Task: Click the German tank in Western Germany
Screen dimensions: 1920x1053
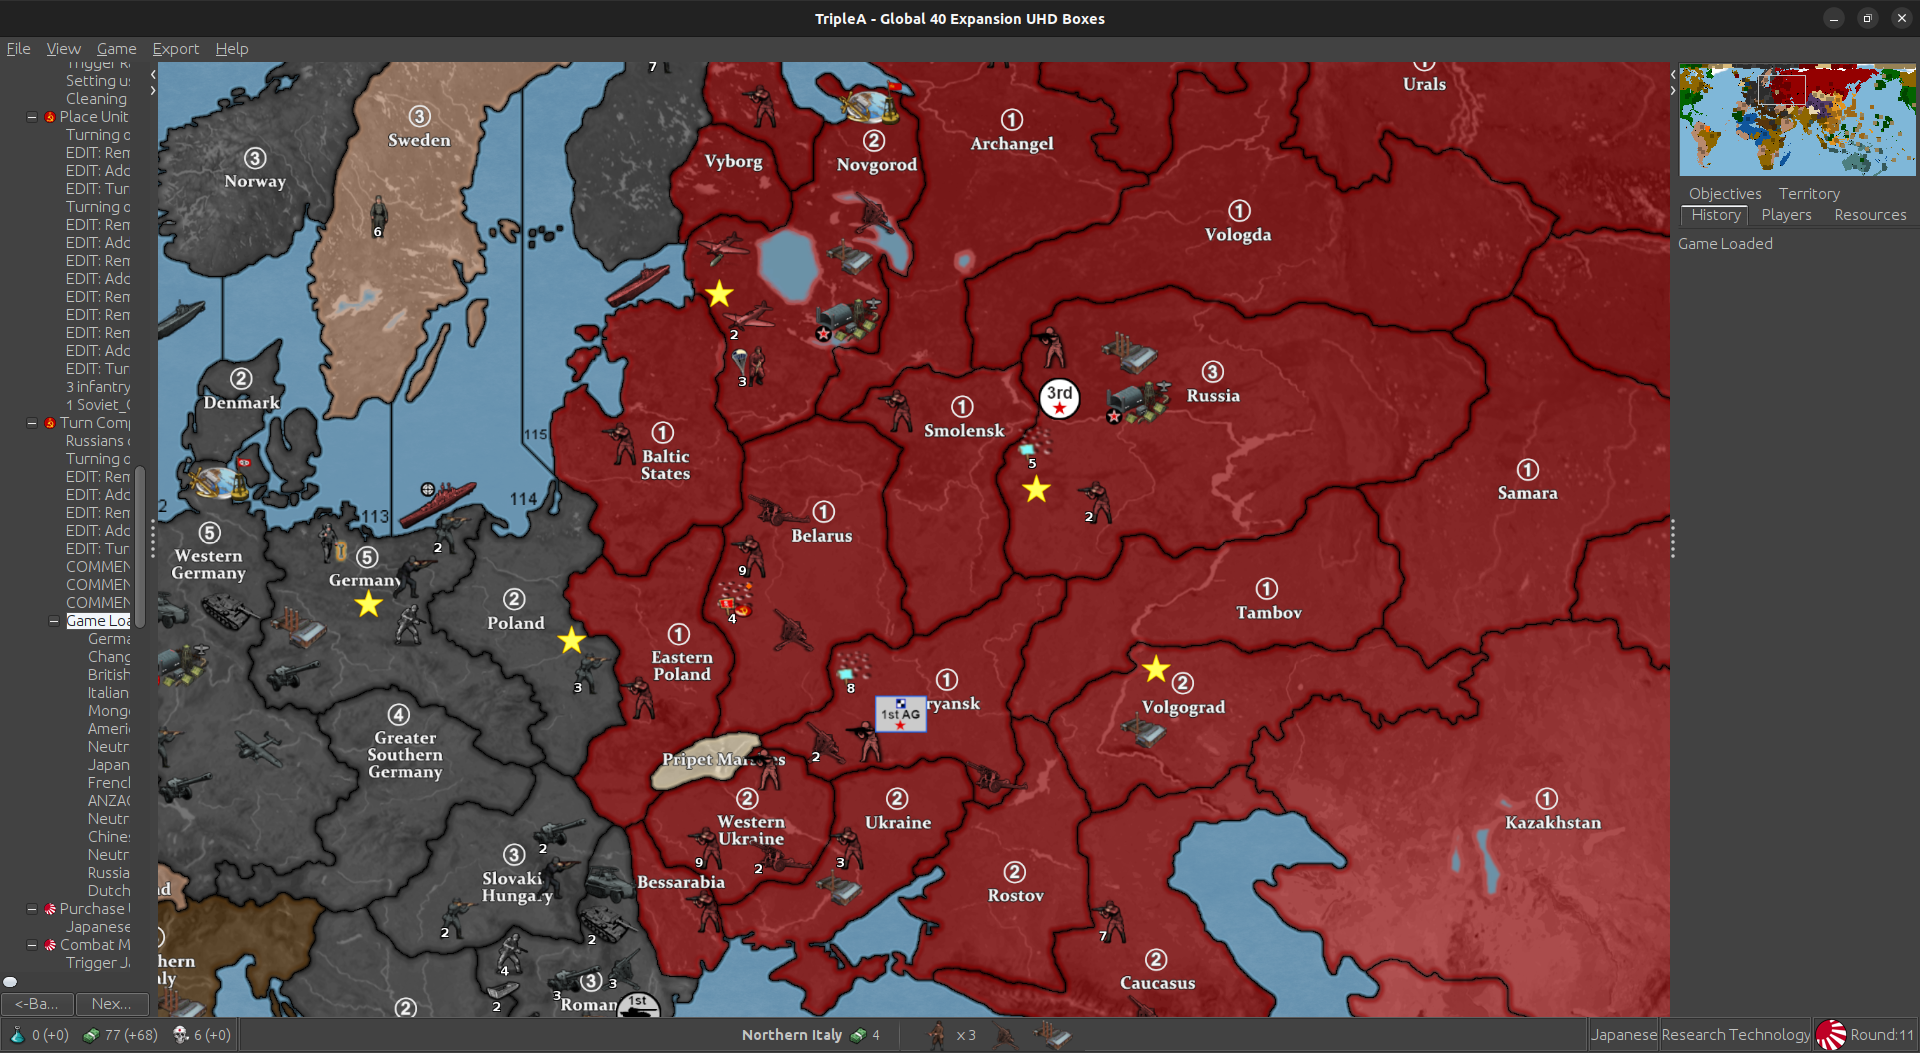Action: (231, 611)
